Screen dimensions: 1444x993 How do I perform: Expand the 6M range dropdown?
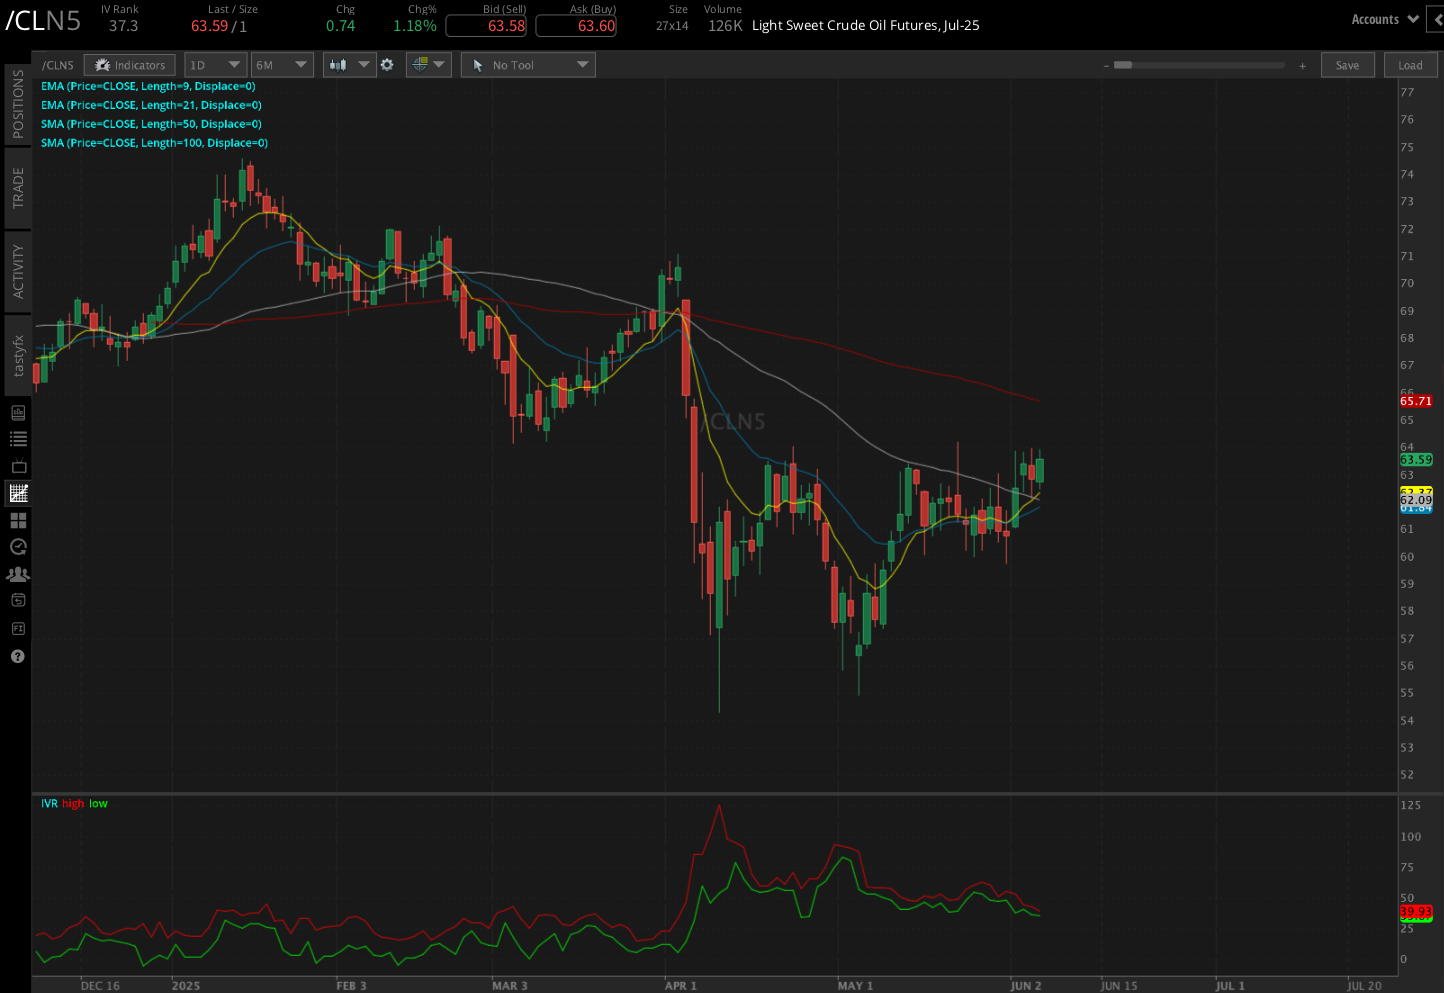(281, 64)
